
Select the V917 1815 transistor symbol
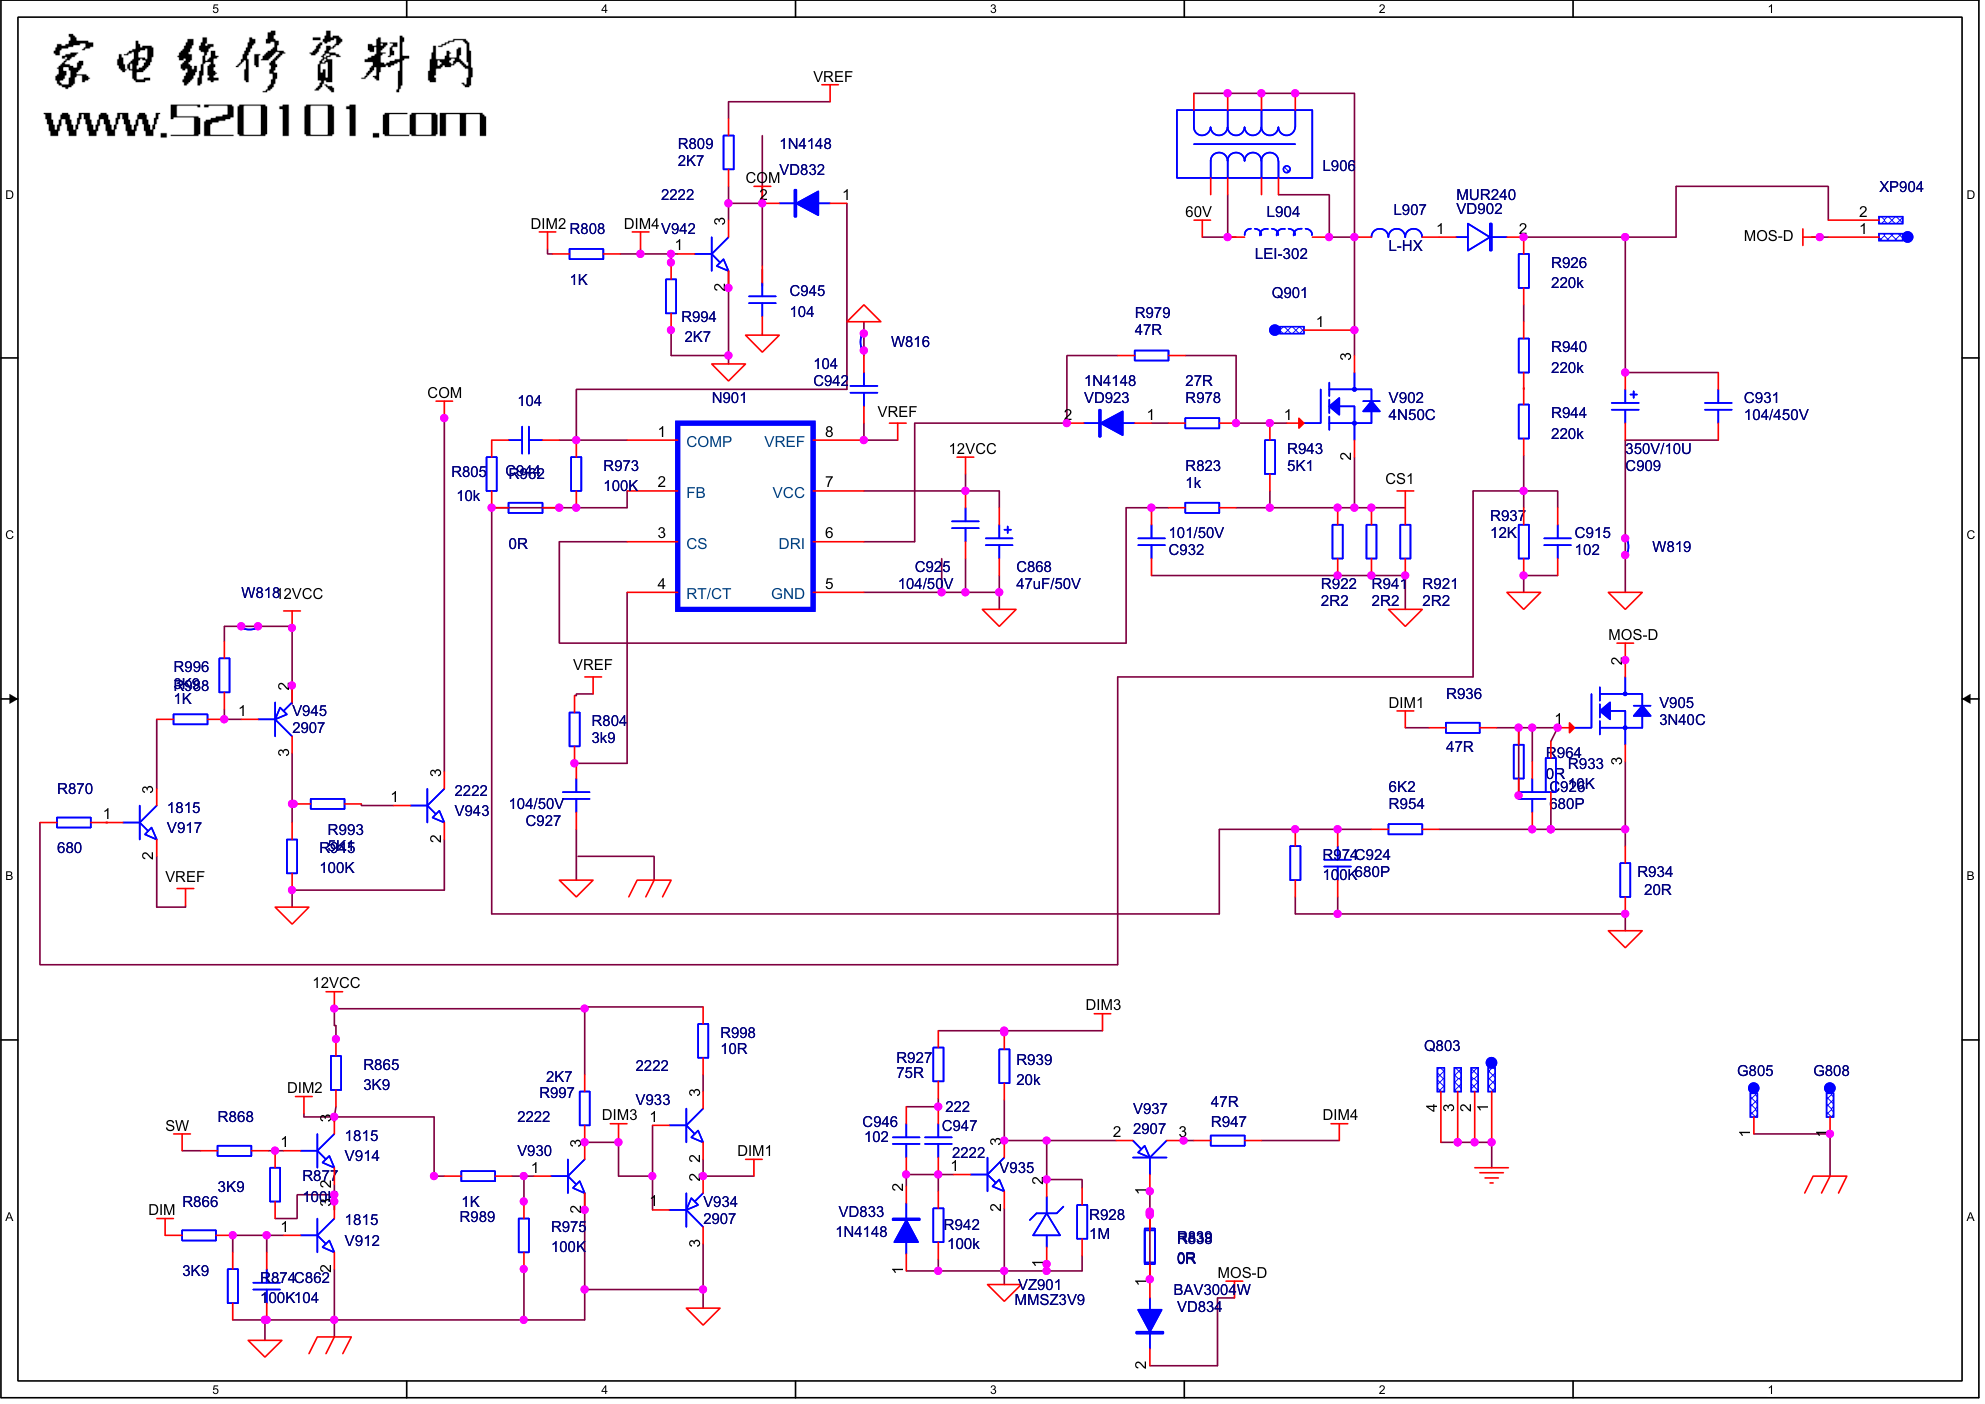147,822
